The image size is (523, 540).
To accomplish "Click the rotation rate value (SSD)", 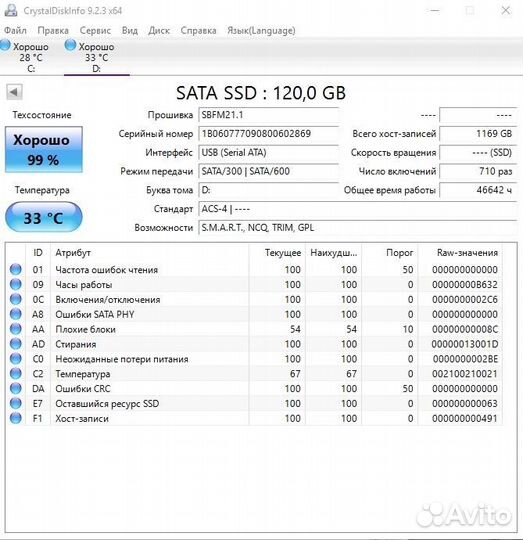I will pyautogui.click(x=478, y=153).
